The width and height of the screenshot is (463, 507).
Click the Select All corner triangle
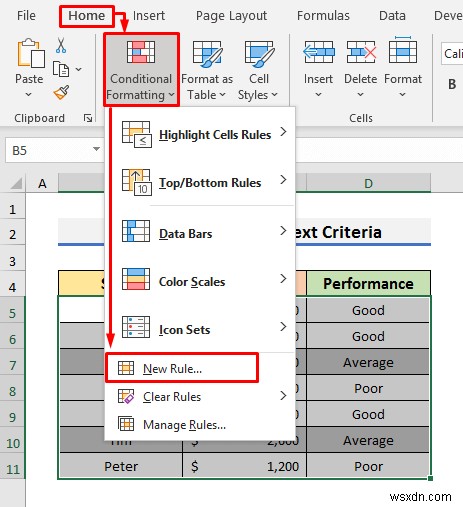[x=16, y=183]
